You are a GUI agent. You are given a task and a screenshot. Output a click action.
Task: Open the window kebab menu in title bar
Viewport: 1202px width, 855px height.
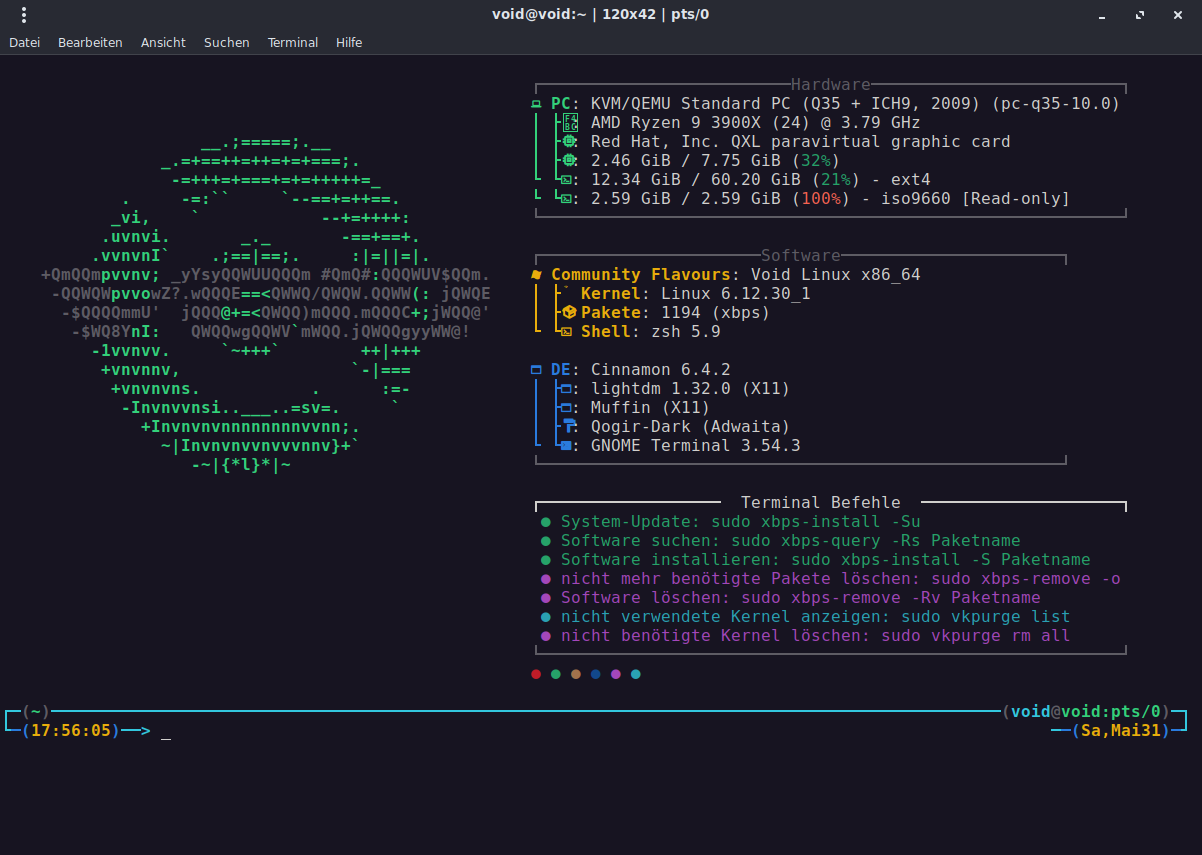(23, 15)
